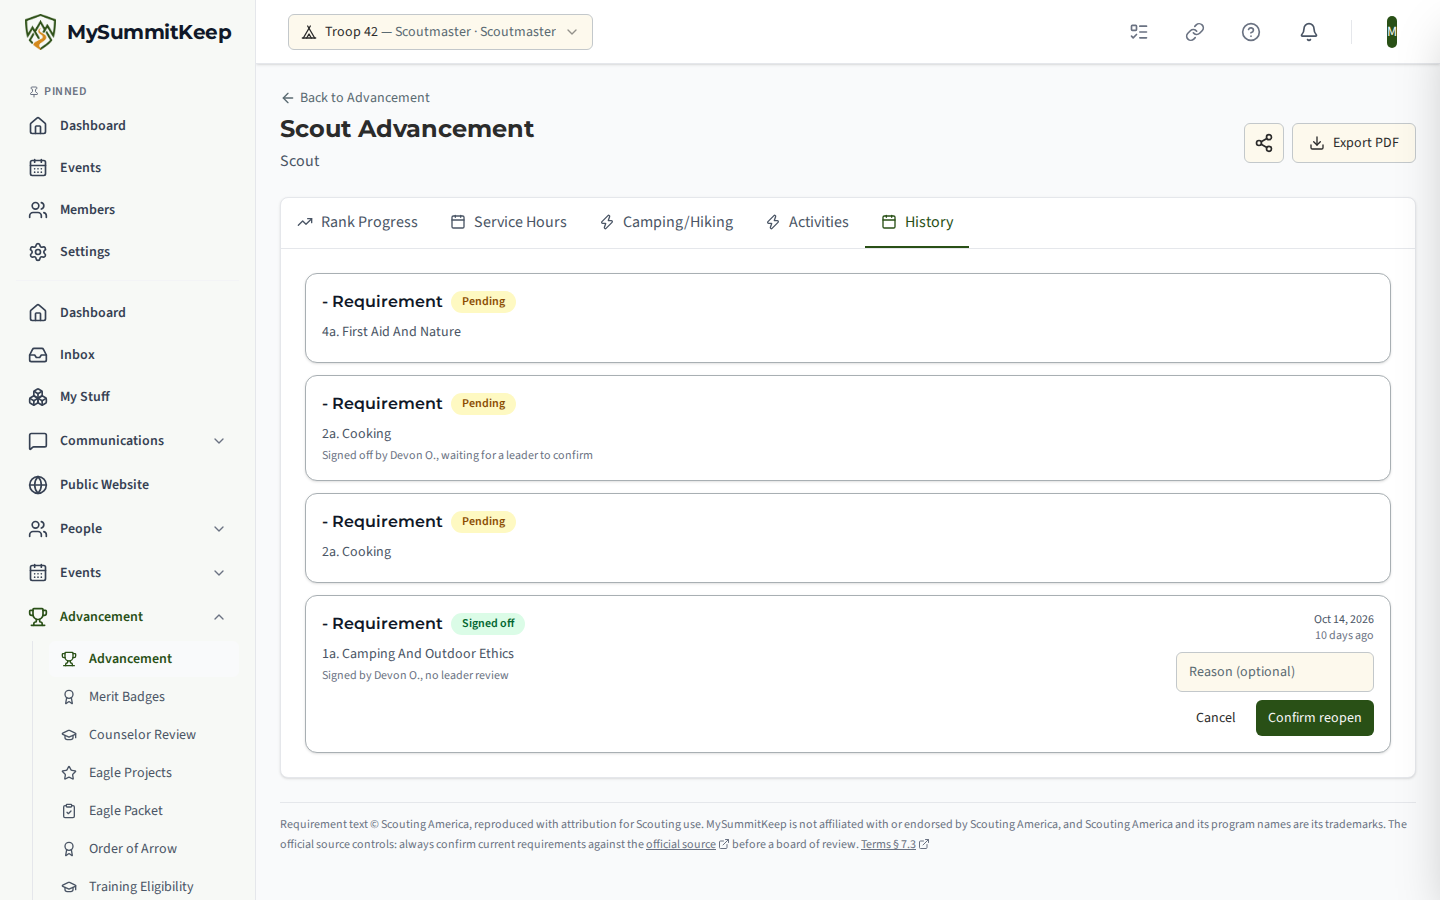This screenshot has height=900, width=1440.
Task: Open the official source link
Action: (x=687, y=845)
